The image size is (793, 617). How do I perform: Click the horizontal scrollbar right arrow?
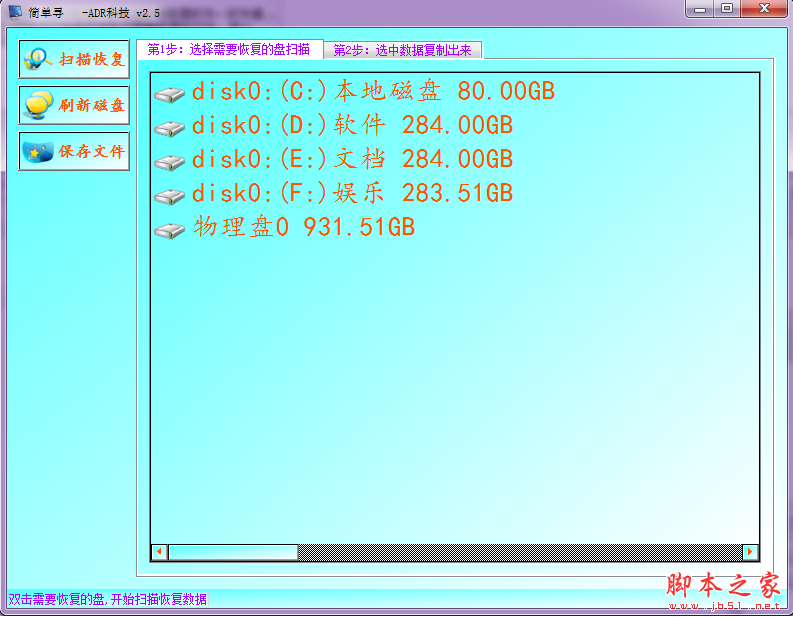[750, 552]
